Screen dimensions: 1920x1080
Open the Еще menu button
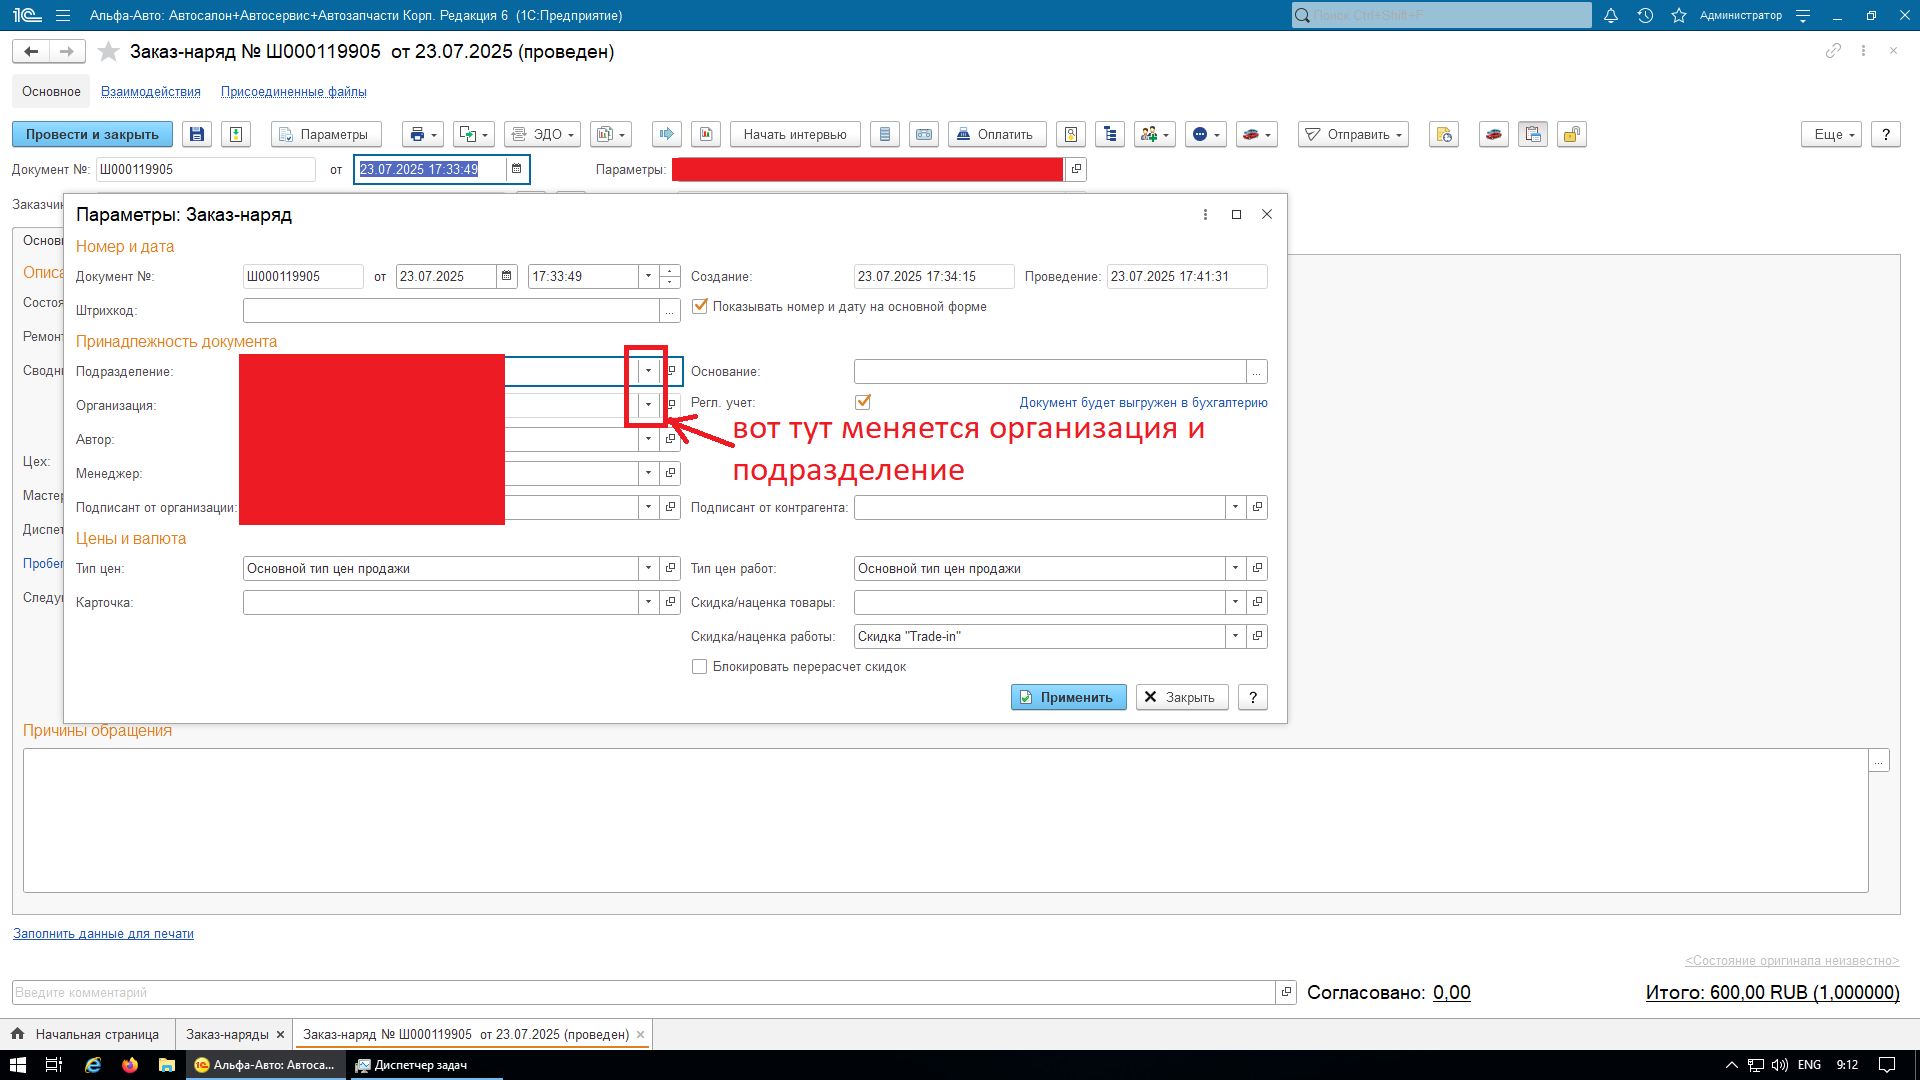pyautogui.click(x=1832, y=134)
